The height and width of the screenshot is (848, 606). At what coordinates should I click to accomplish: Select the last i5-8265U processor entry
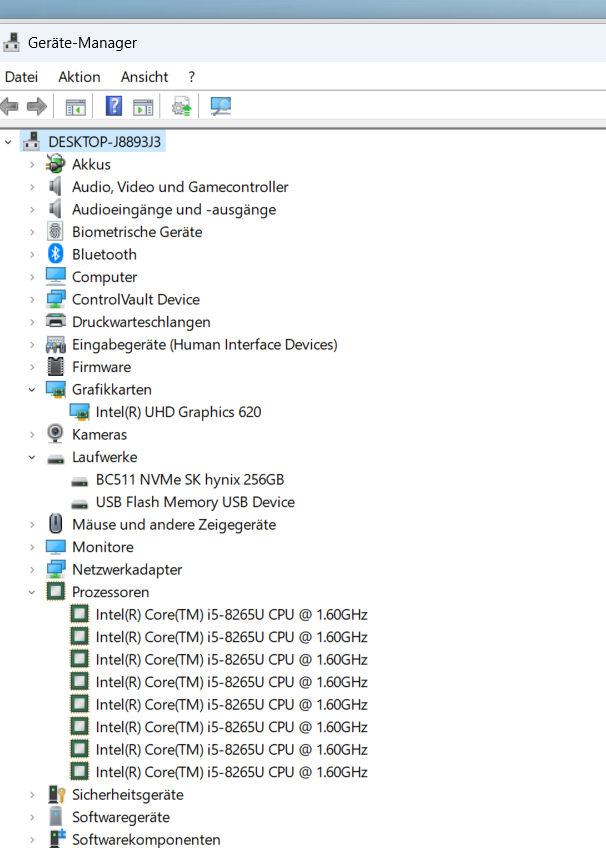(231, 772)
